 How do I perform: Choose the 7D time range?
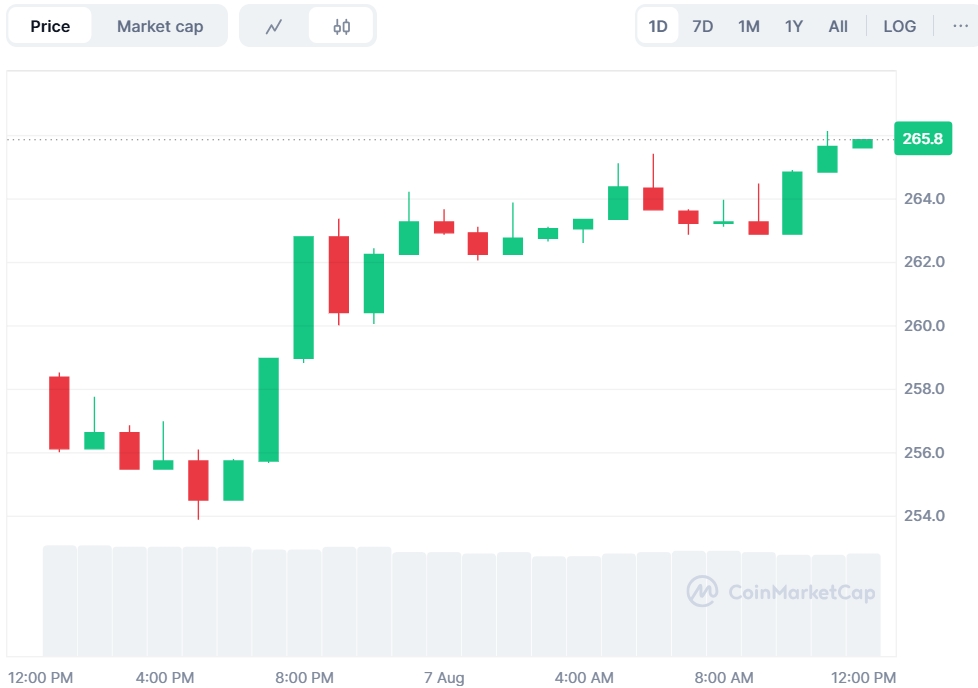[x=703, y=27]
